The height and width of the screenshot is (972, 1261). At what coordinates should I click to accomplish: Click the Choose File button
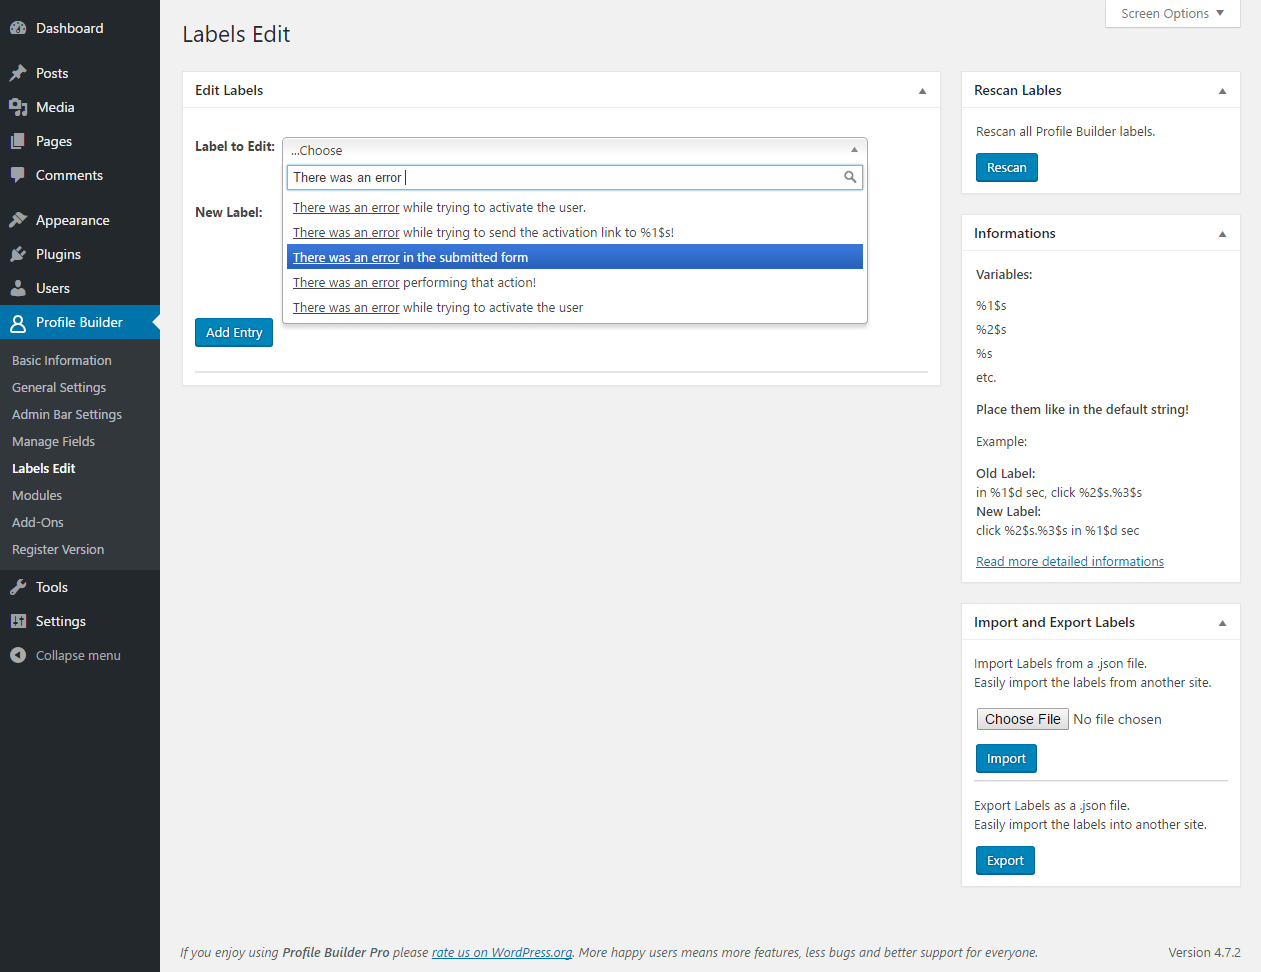click(x=1023, y=719)
